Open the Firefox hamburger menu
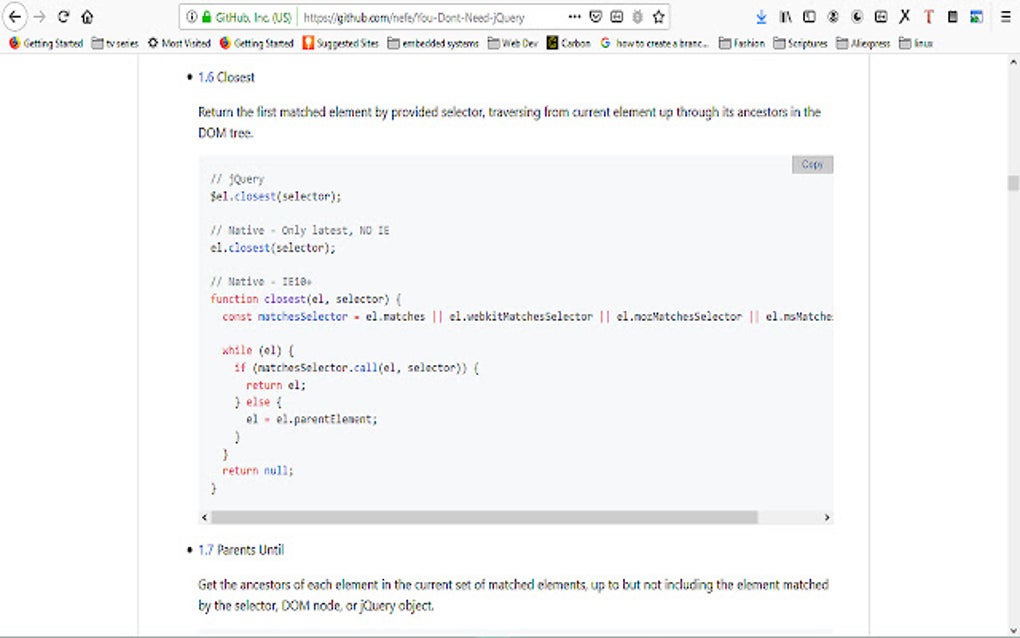Screen dimensions: 1020x638 tap(1004, 17)
